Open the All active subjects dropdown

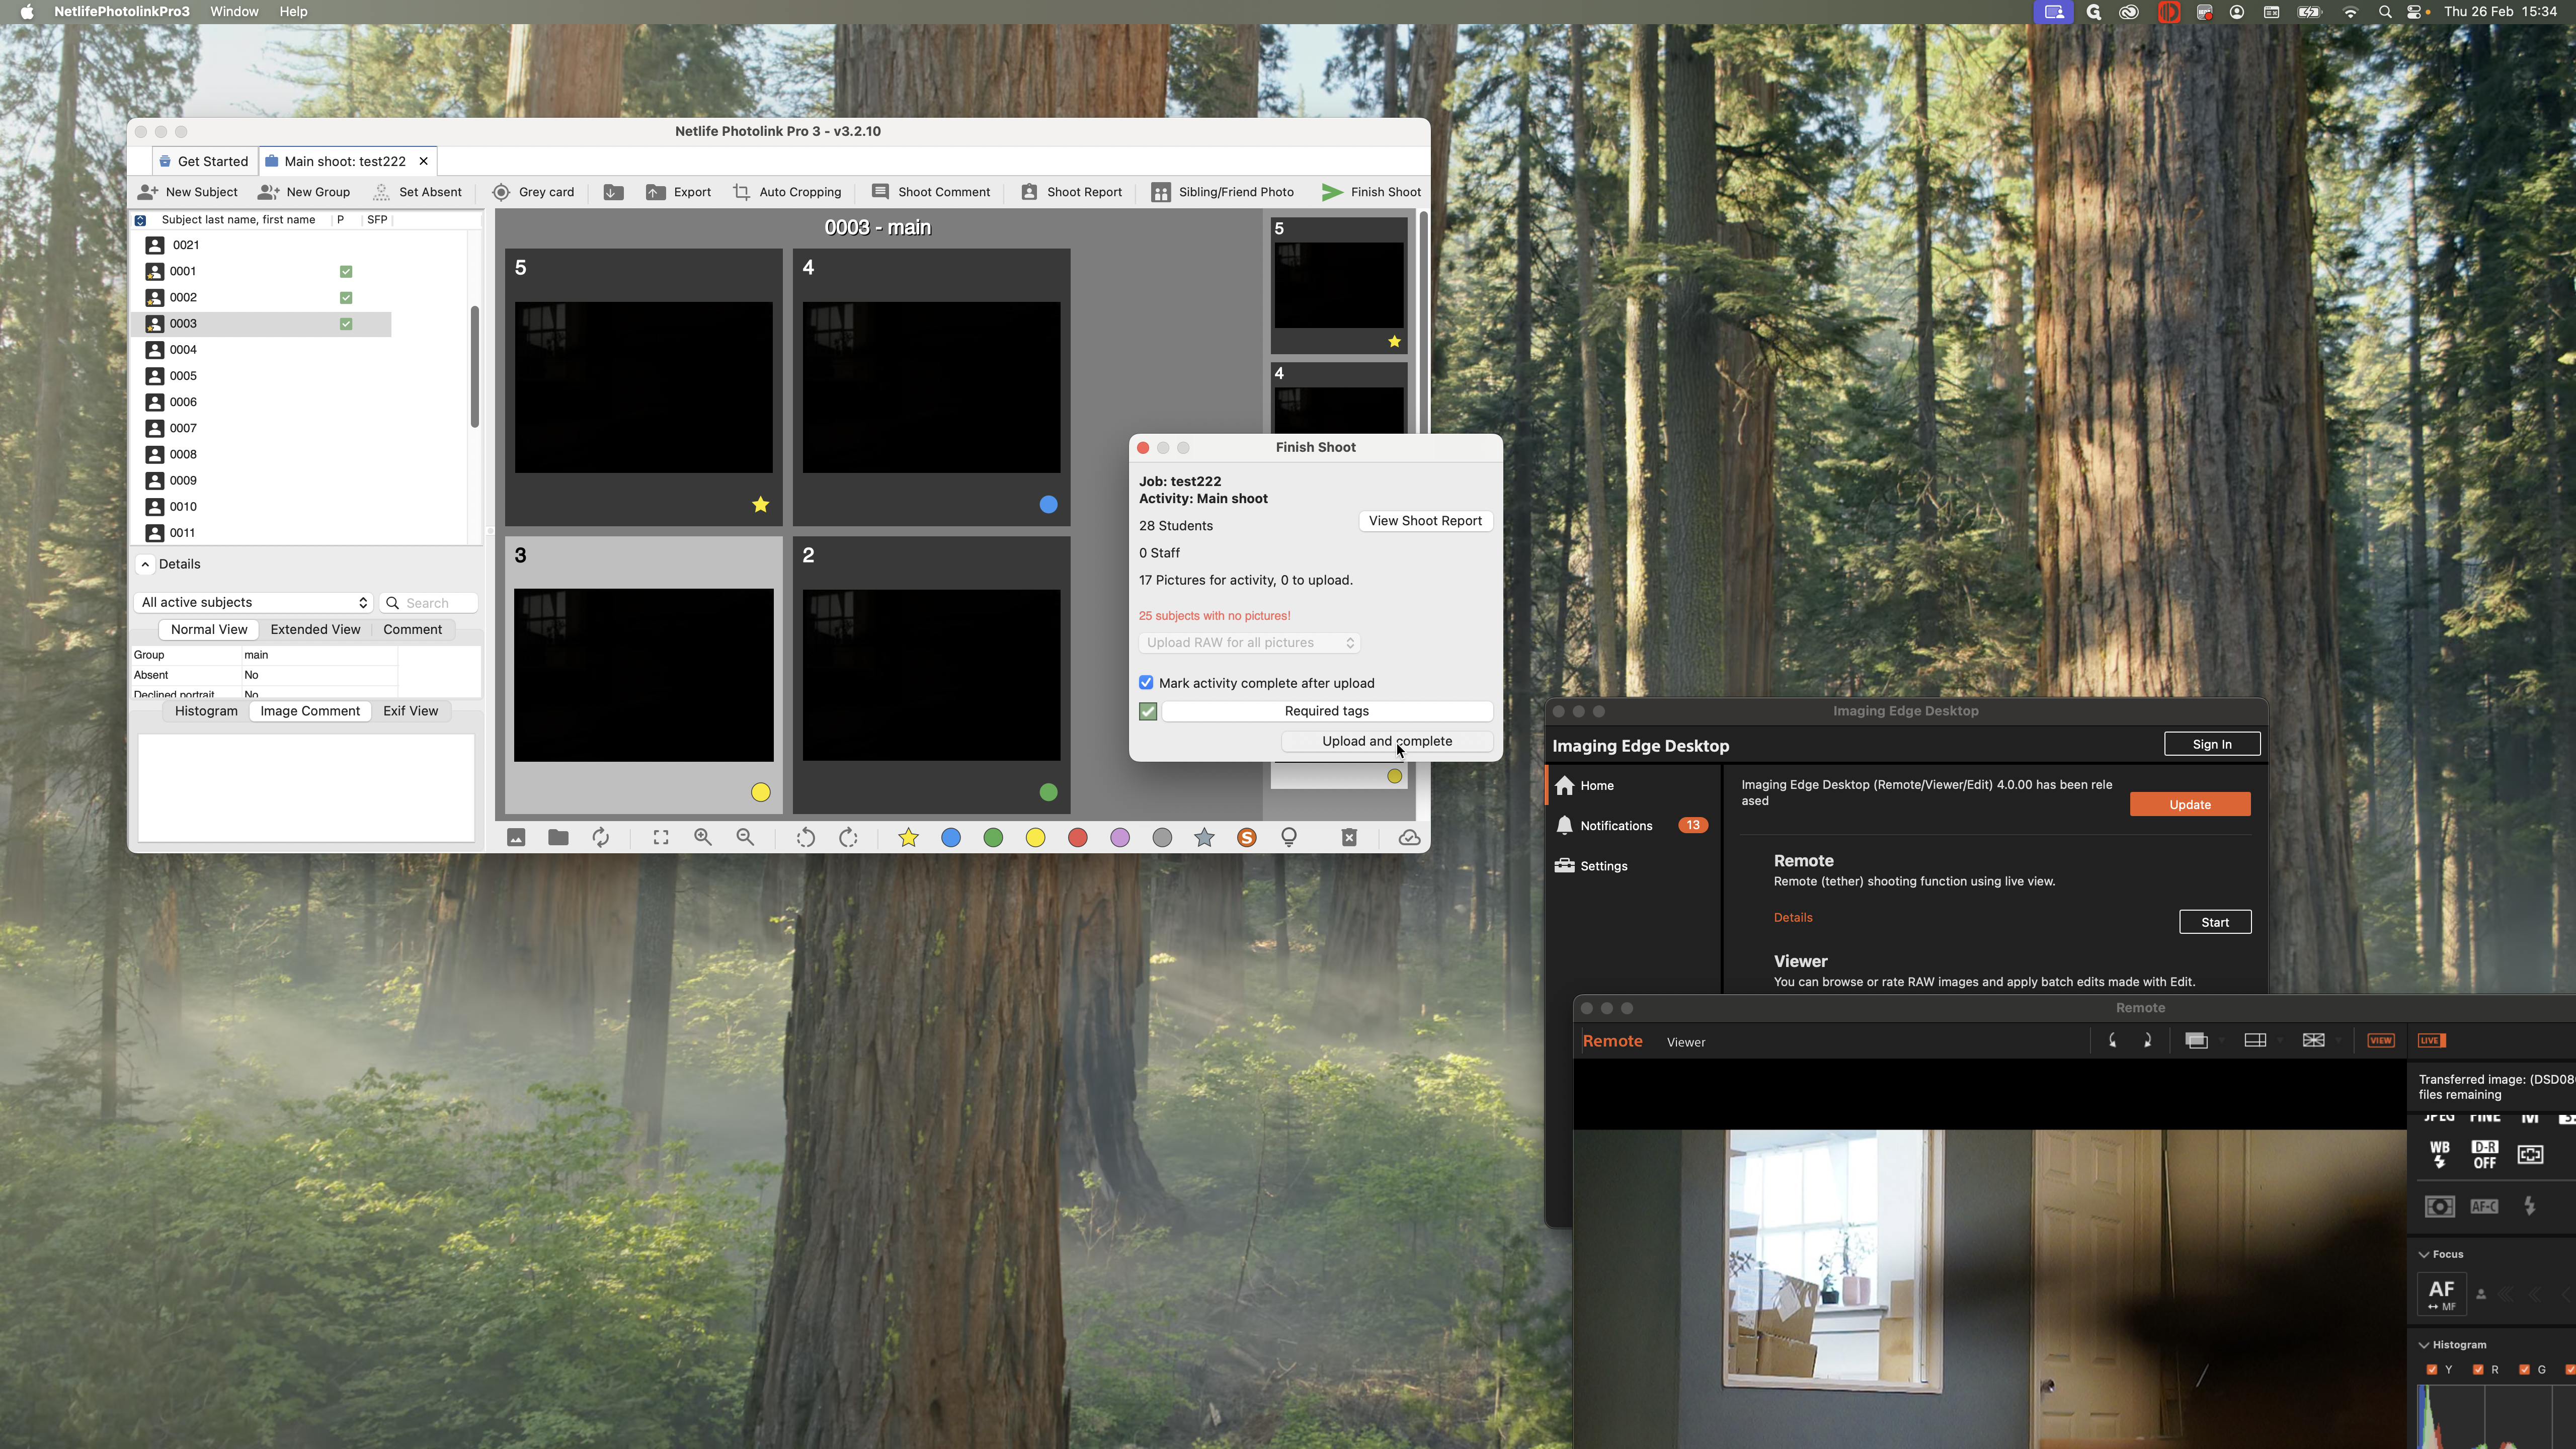(x=253, y=602)
